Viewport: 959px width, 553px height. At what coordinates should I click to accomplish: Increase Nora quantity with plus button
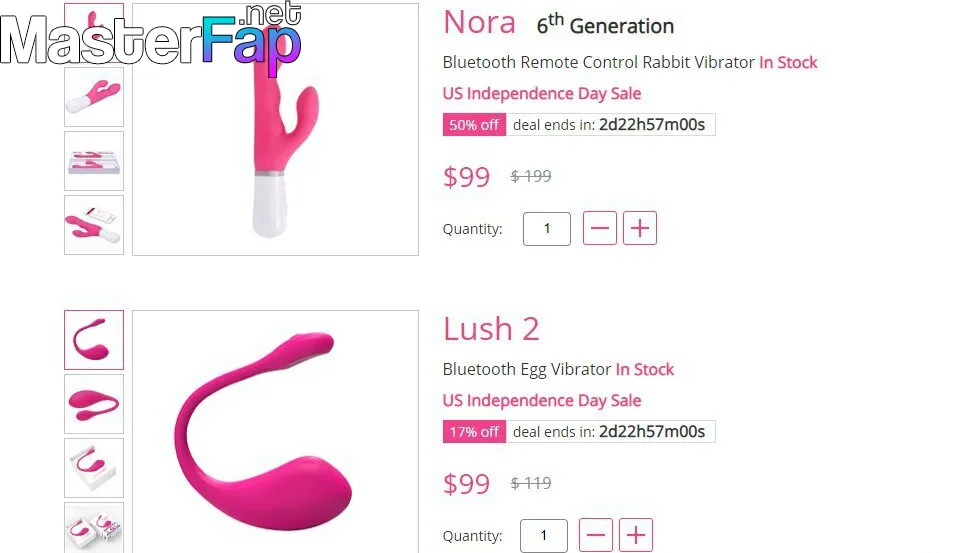640,229
